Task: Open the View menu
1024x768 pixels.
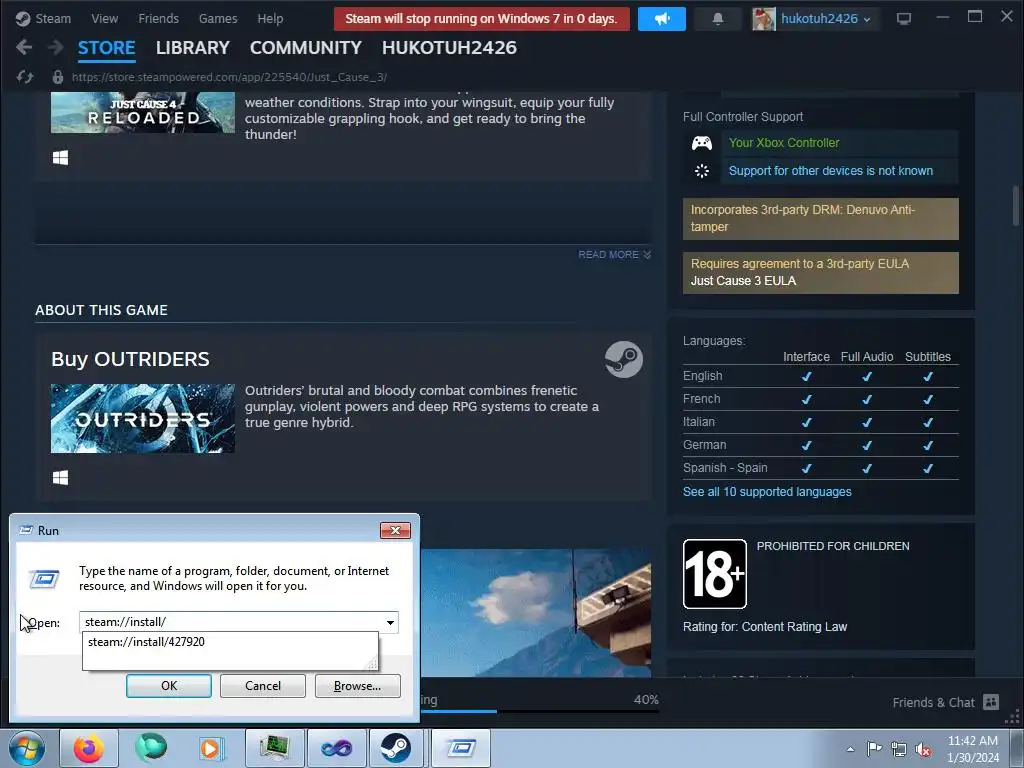Action: click(x=104, y=18)
